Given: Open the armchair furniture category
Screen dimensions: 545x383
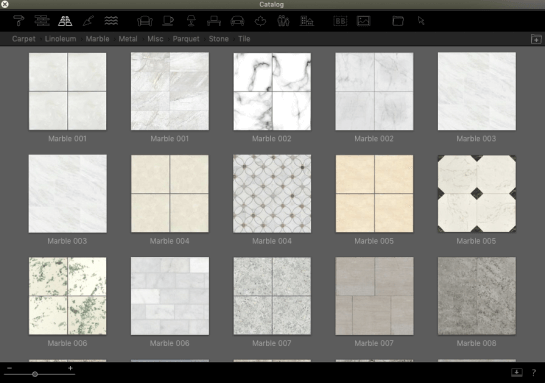Looking at the screenshot, I should [145, 21].
